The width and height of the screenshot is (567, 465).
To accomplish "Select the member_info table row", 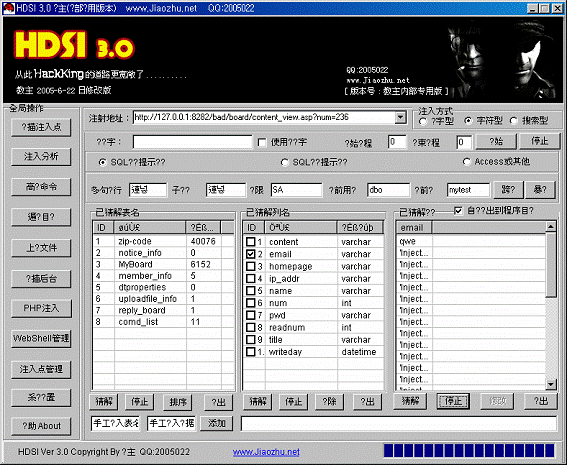I will pos(163,276).
